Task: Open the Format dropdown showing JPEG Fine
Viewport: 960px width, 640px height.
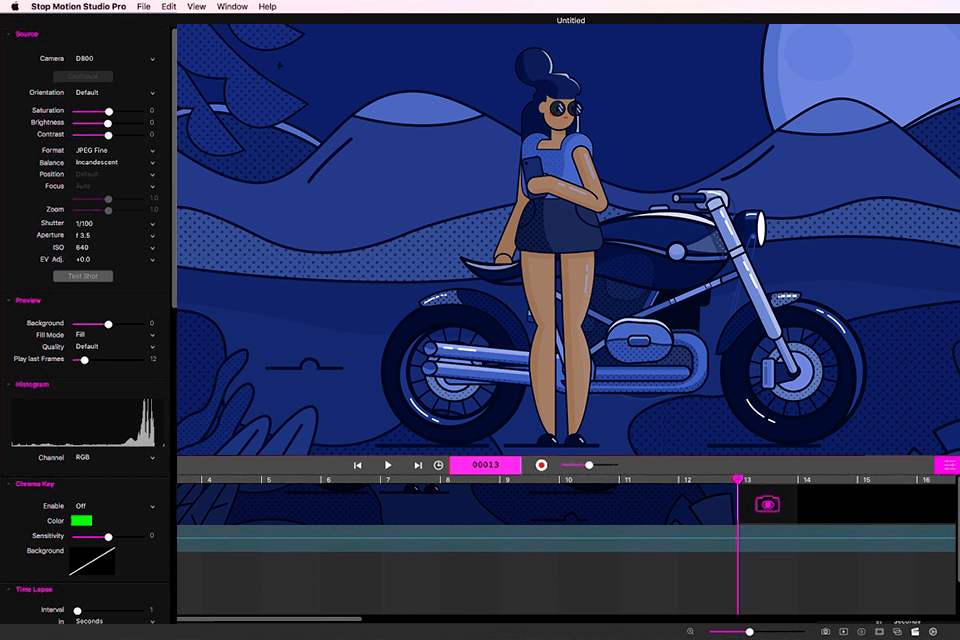Action: click(110, 149)
